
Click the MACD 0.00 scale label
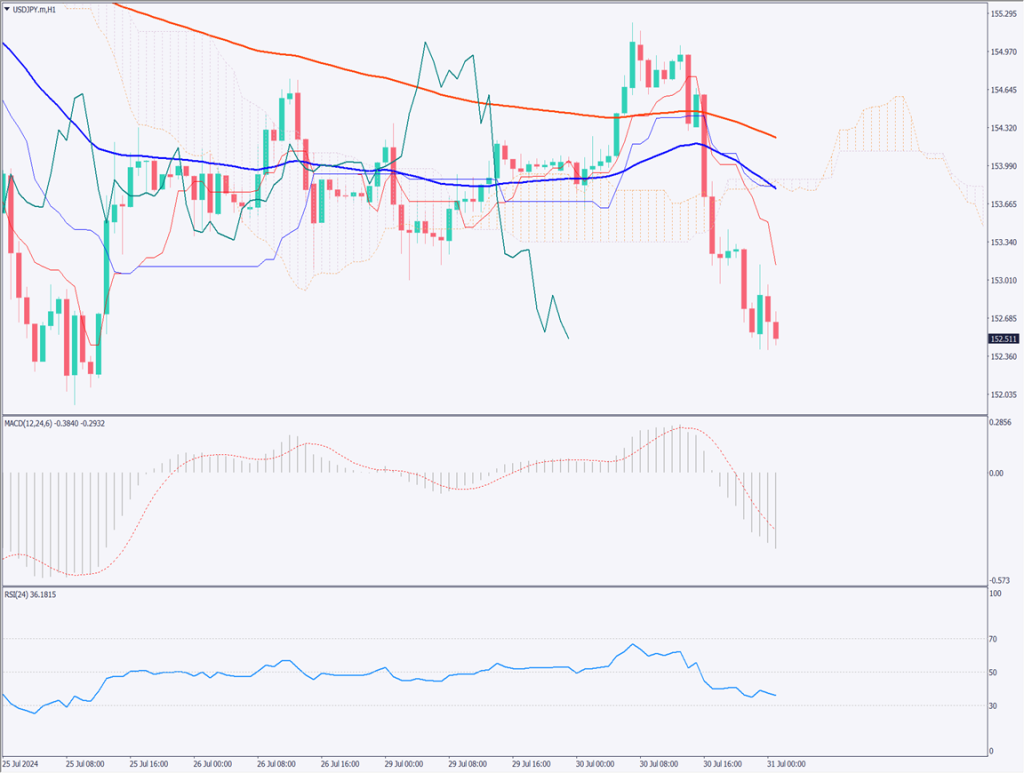[997, 473]
